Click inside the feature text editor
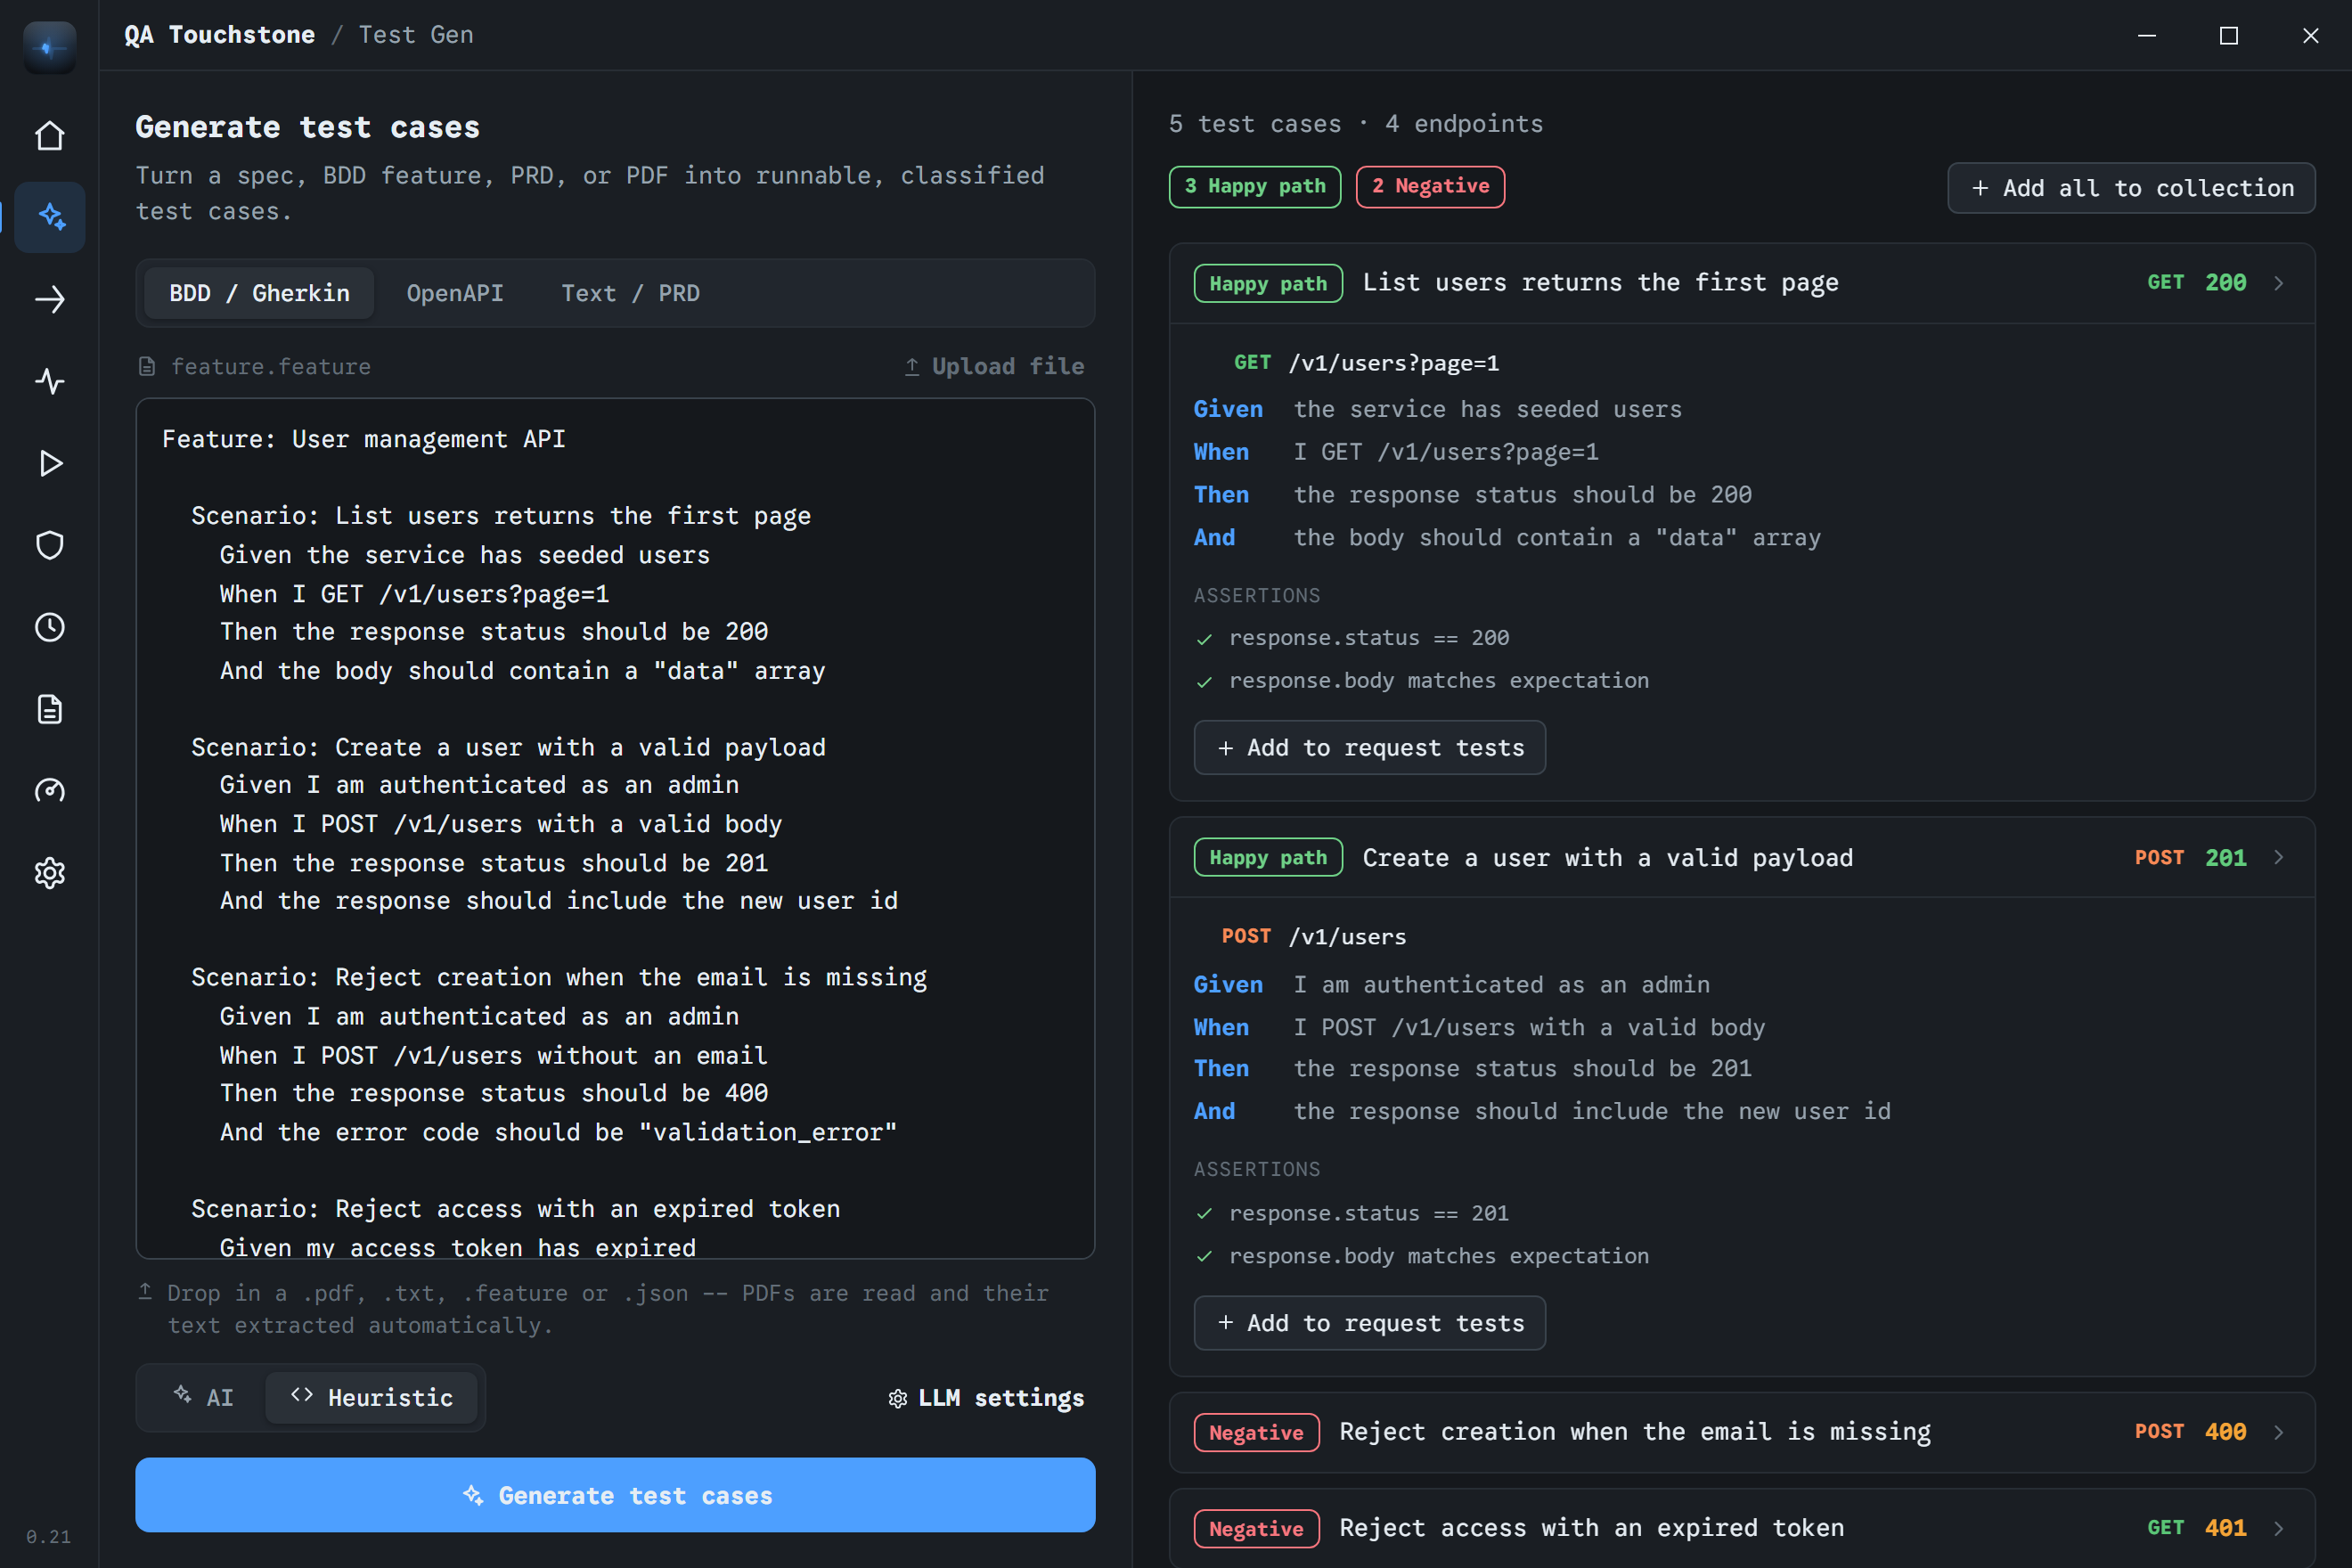The image size is (2352, 1568). (615, 828)
